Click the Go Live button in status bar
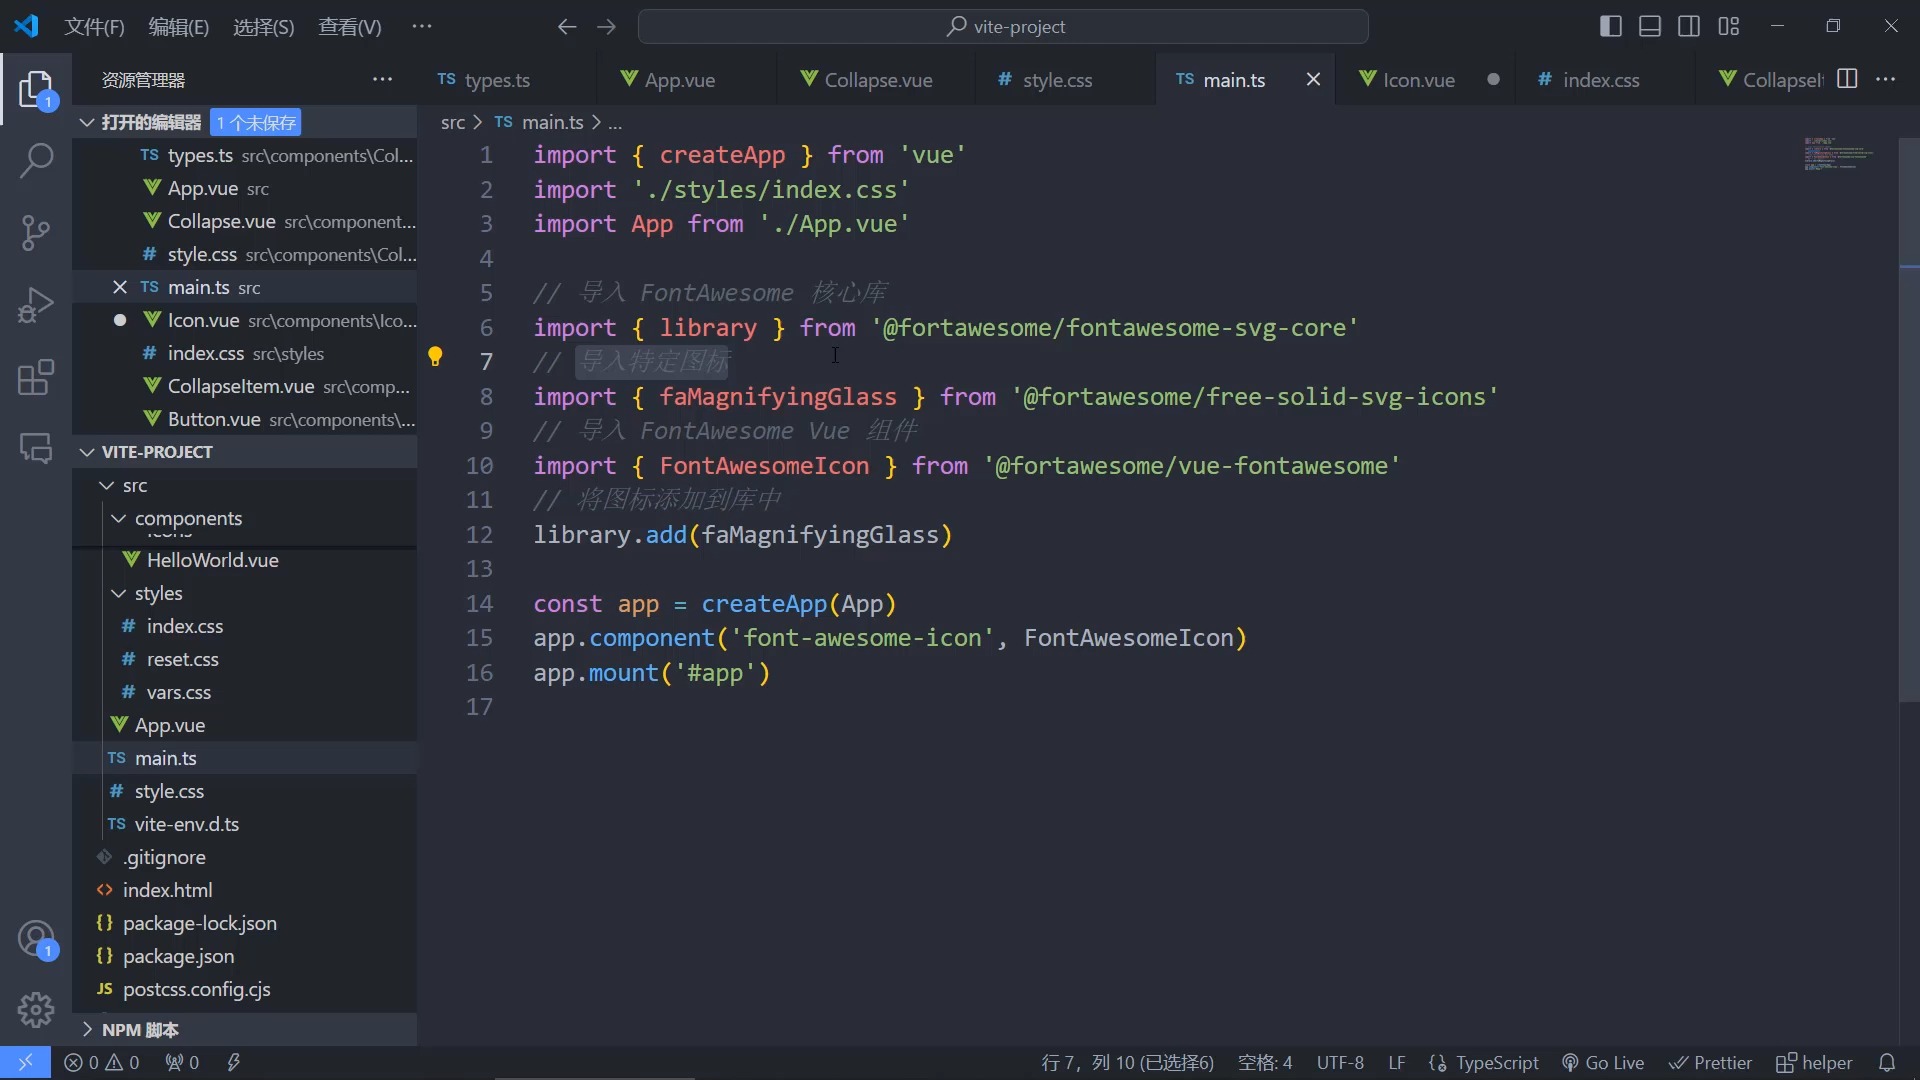Screen dimensions: 1920x1080 [1603, 1062]
